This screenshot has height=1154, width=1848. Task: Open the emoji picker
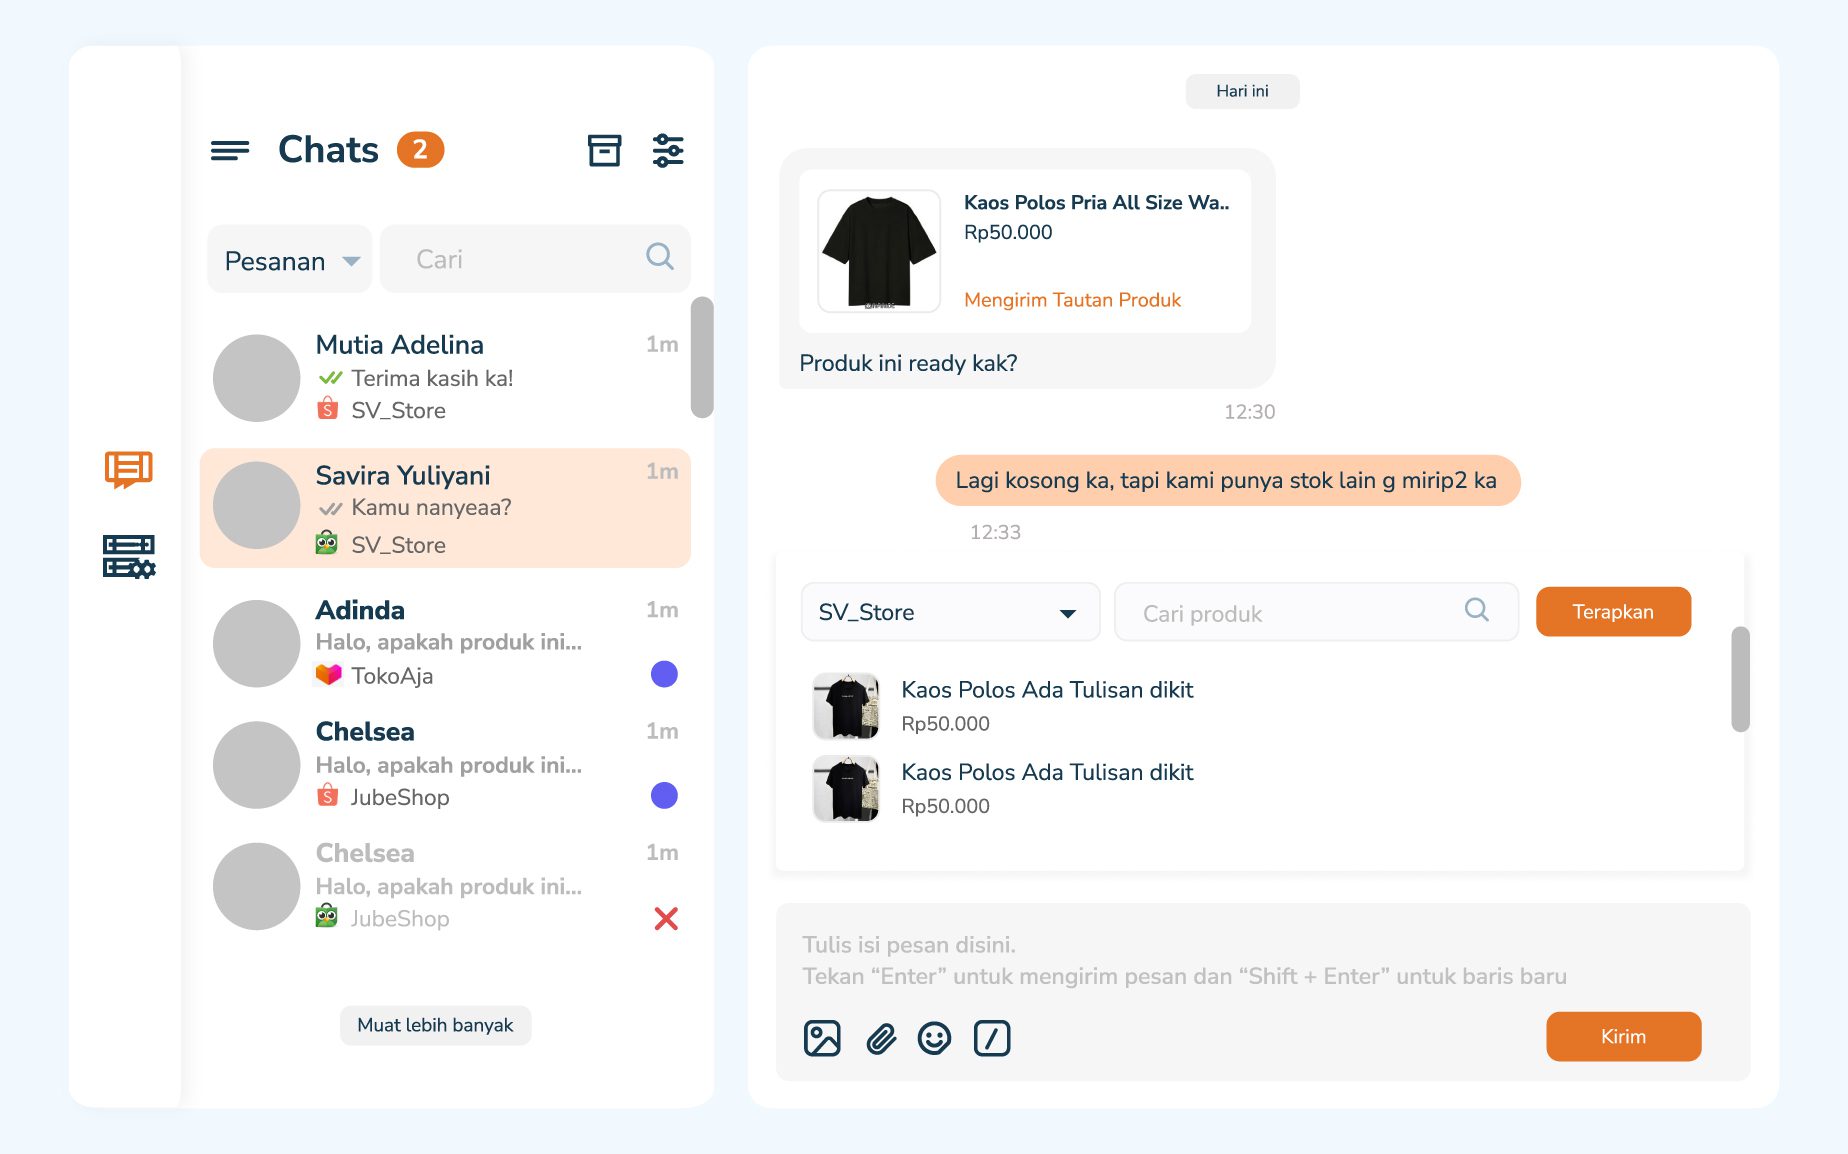click(934, 1038)
